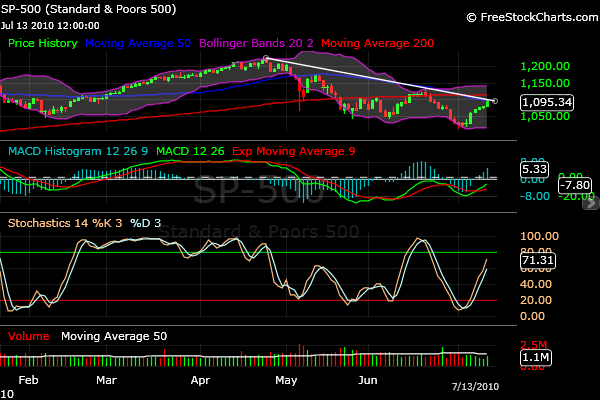Image resolution: width=600 pixels, height=400 pixels.
Task: Select the MACD Histogram 12 26 9 label
Action: click(78, 151)
